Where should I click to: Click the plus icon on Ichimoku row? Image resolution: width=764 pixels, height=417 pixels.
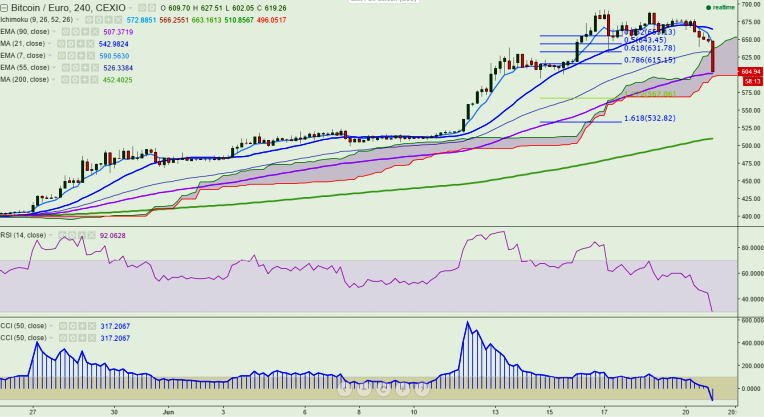click(x=109, y=19)
